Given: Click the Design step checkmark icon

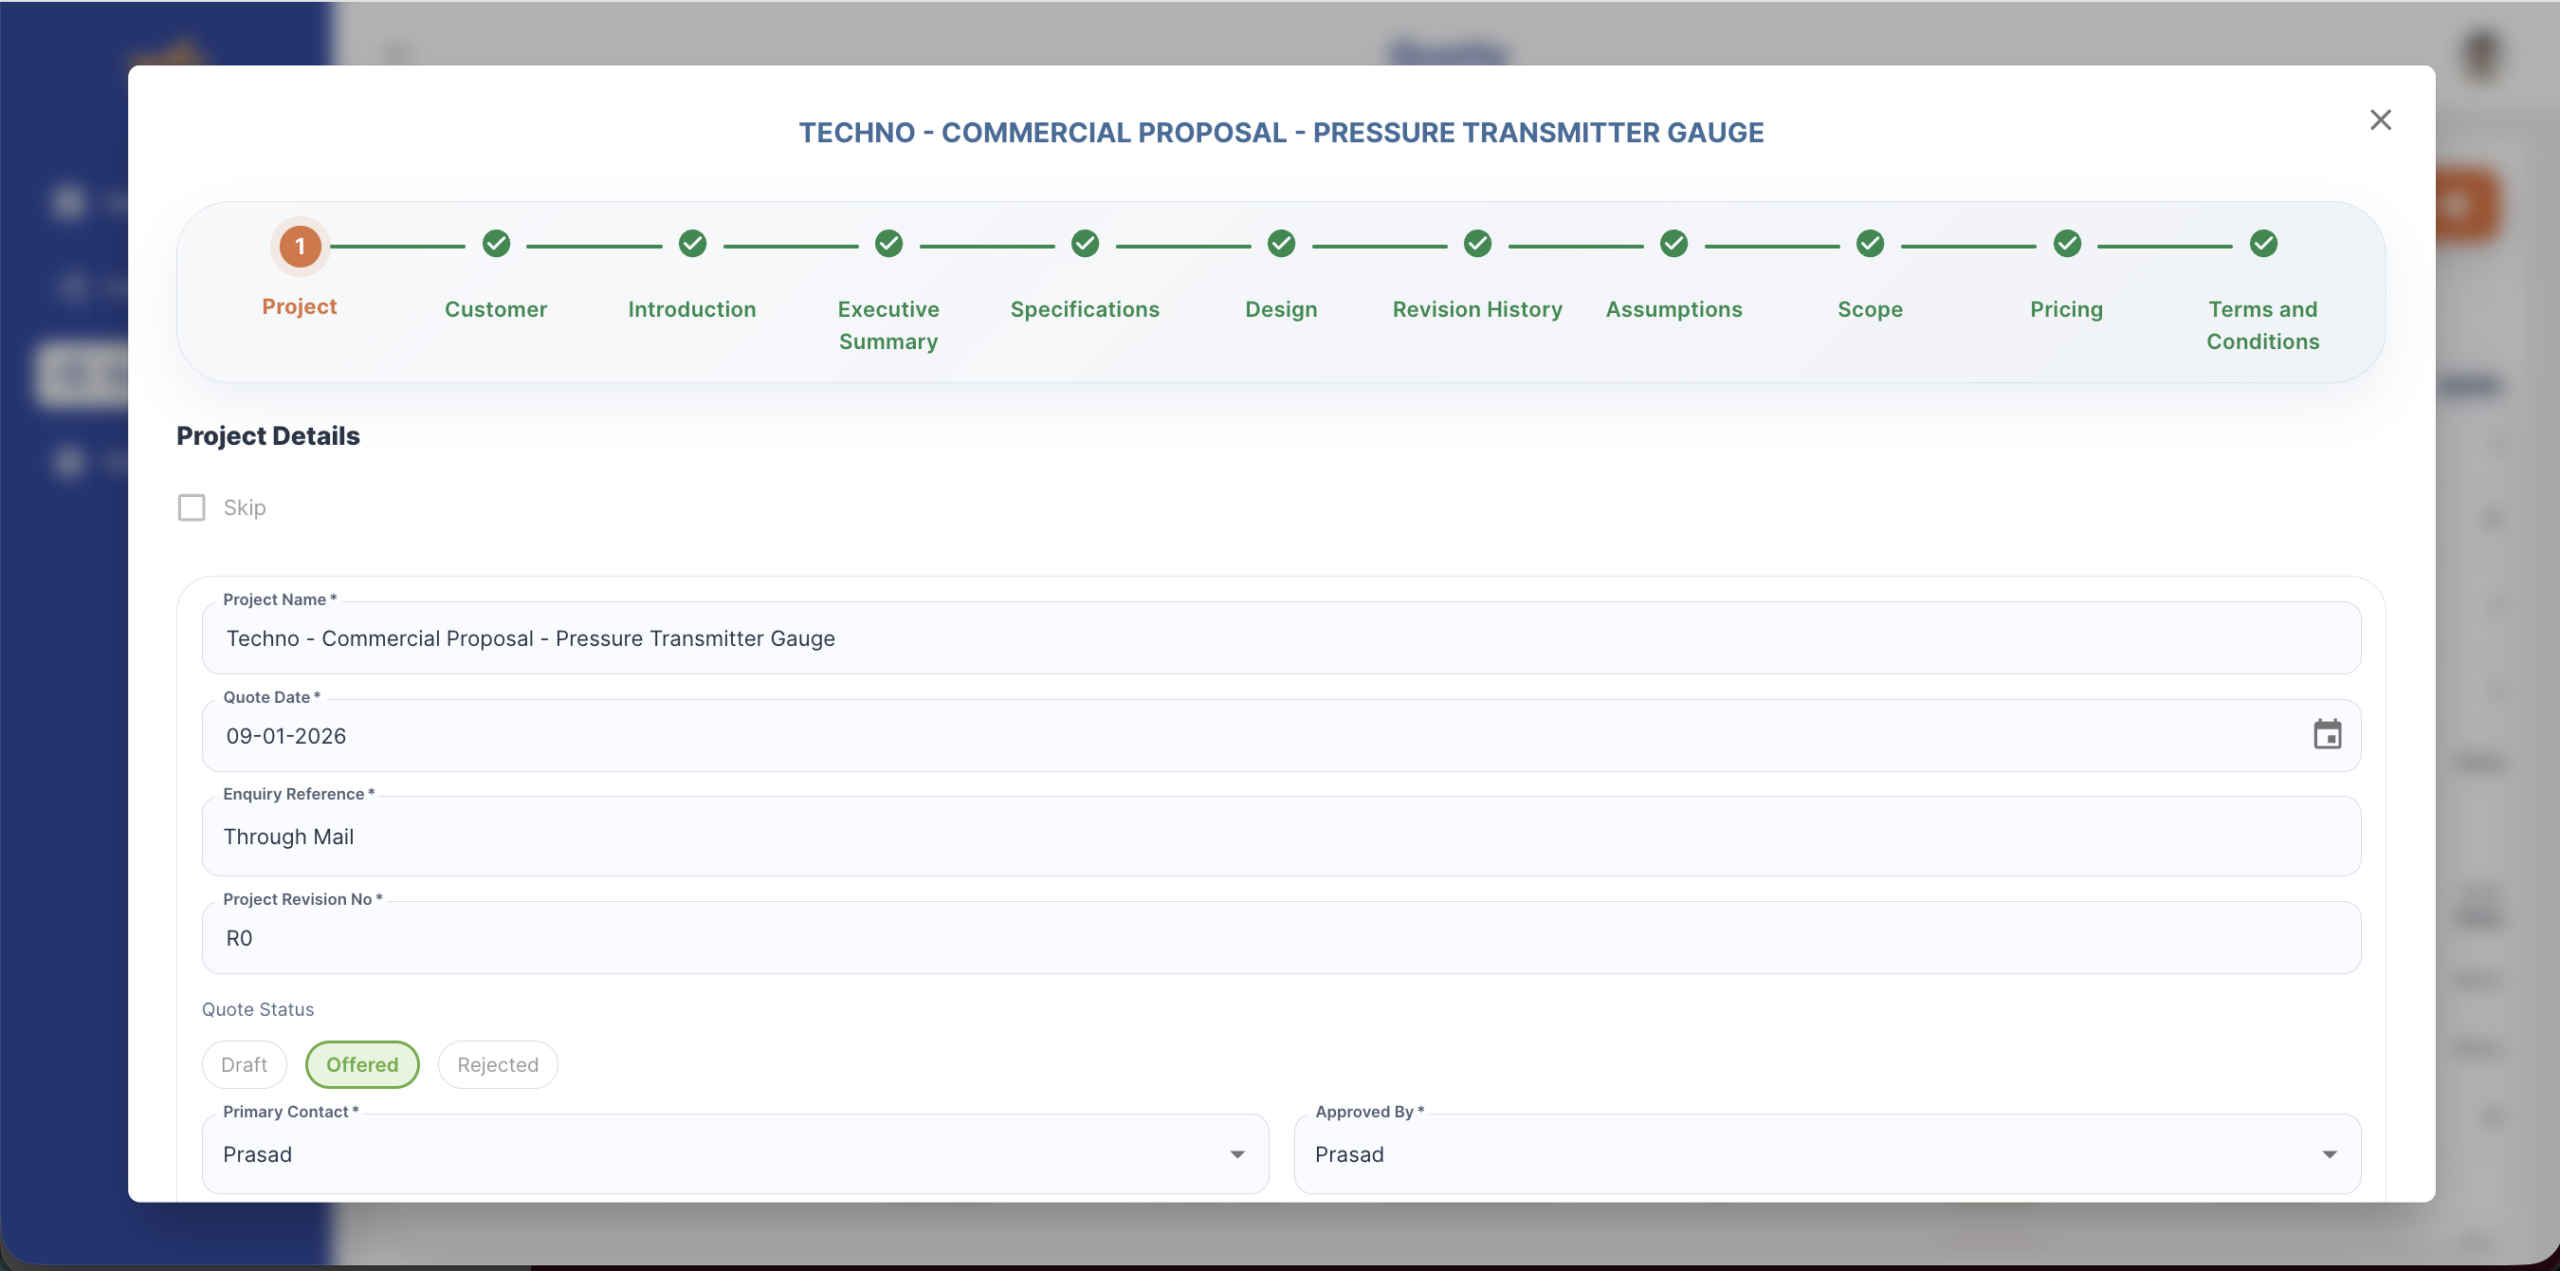Looking at the screenshot, I should point(1281,244).
